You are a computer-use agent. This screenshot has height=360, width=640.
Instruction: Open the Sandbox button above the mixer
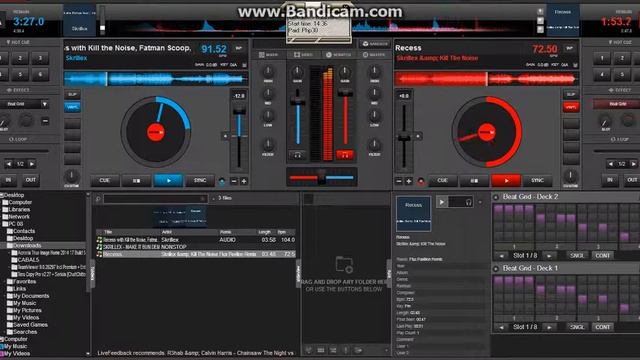point(374,44)
